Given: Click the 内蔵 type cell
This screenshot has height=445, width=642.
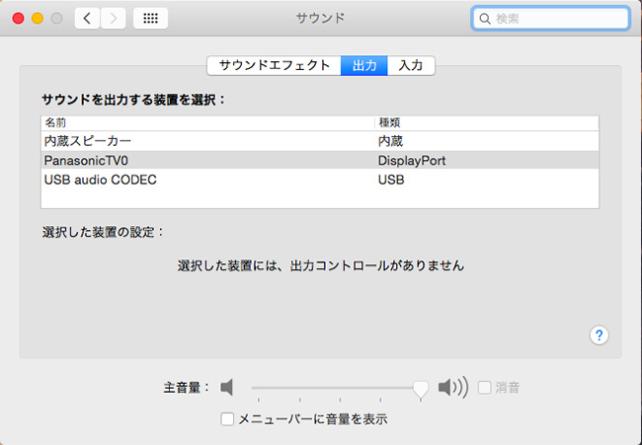Looking at the screenshot, I should tap(390, 141).
